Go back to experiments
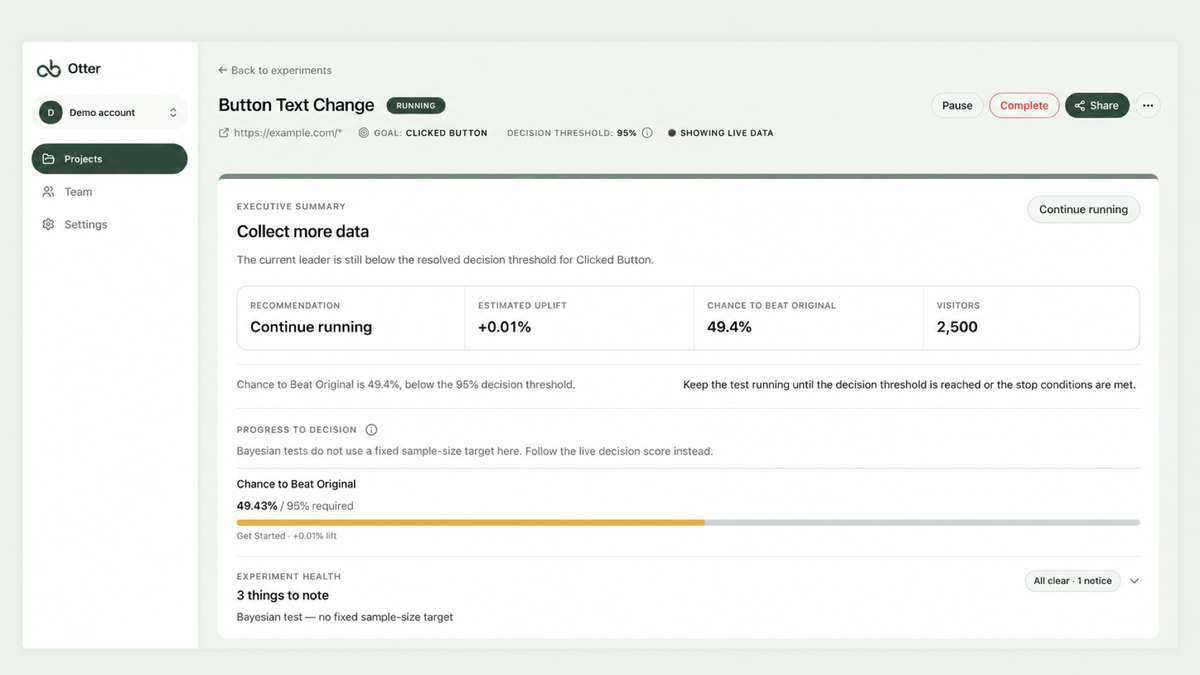The width and height of the screenshot is (1200, 675). coord(275,71)
